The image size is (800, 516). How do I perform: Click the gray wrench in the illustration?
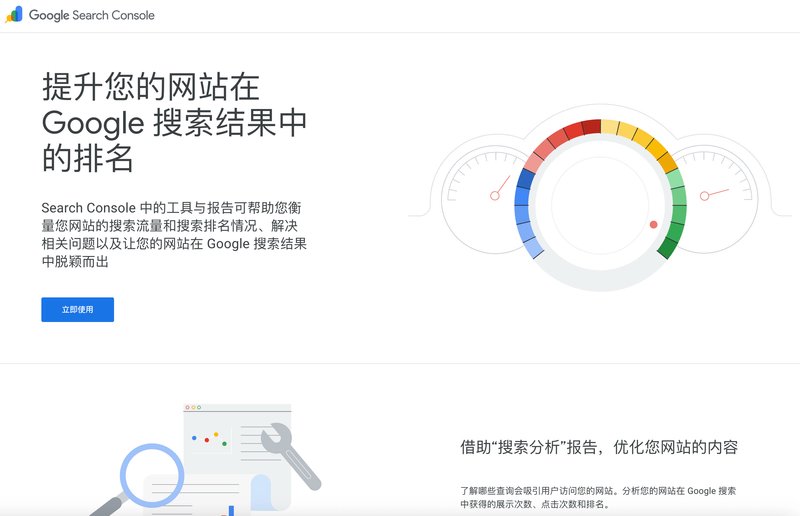click(x=291, y=455)
